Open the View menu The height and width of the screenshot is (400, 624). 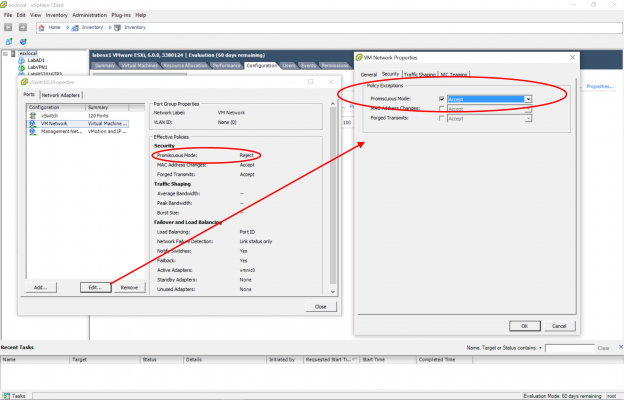click(x=35, y=15)
